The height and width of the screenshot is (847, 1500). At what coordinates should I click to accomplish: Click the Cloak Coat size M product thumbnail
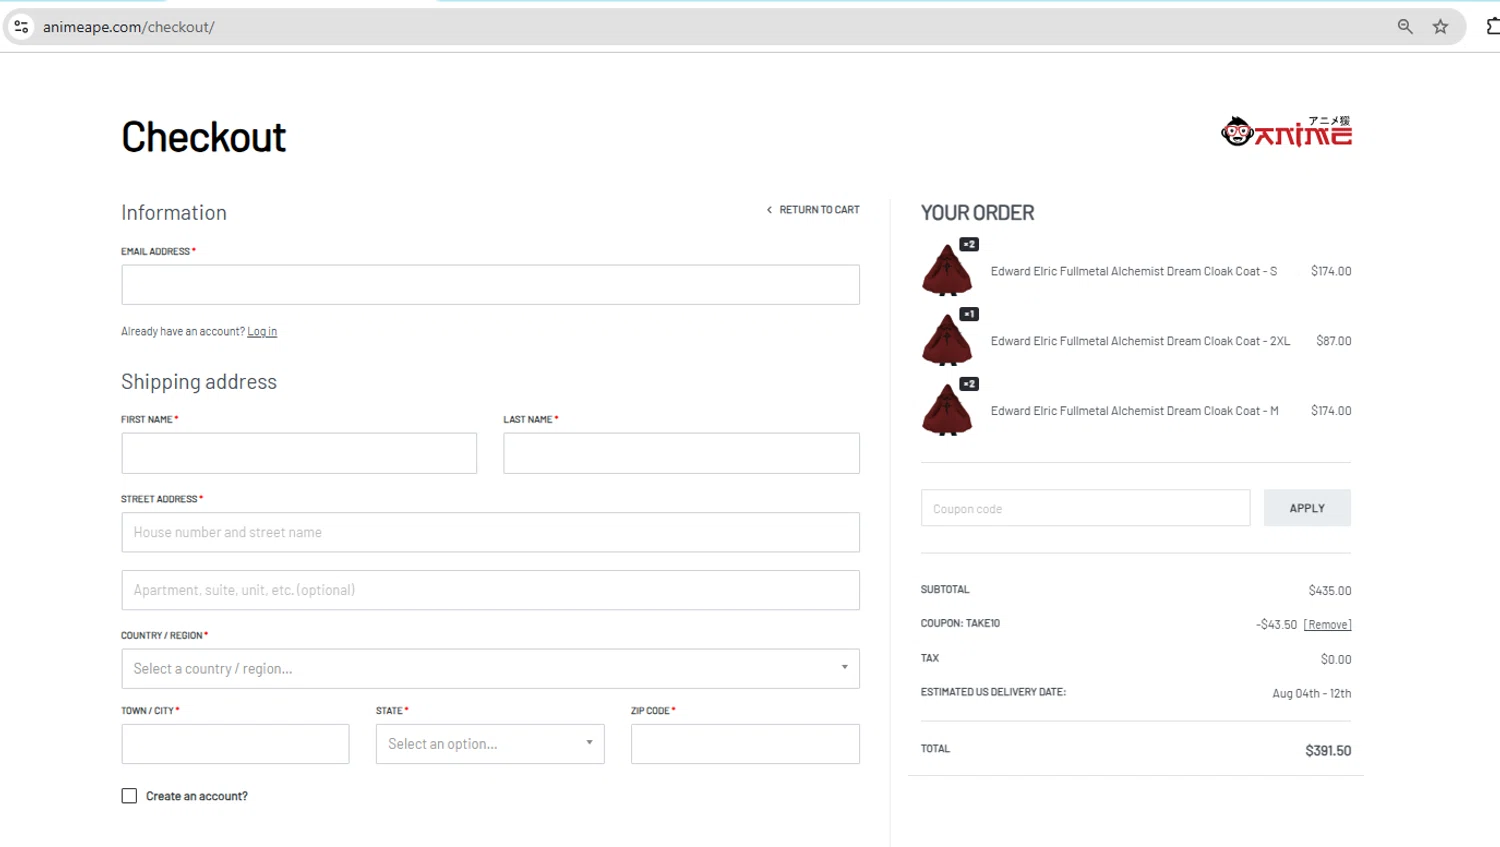click(x=947, y=410)
